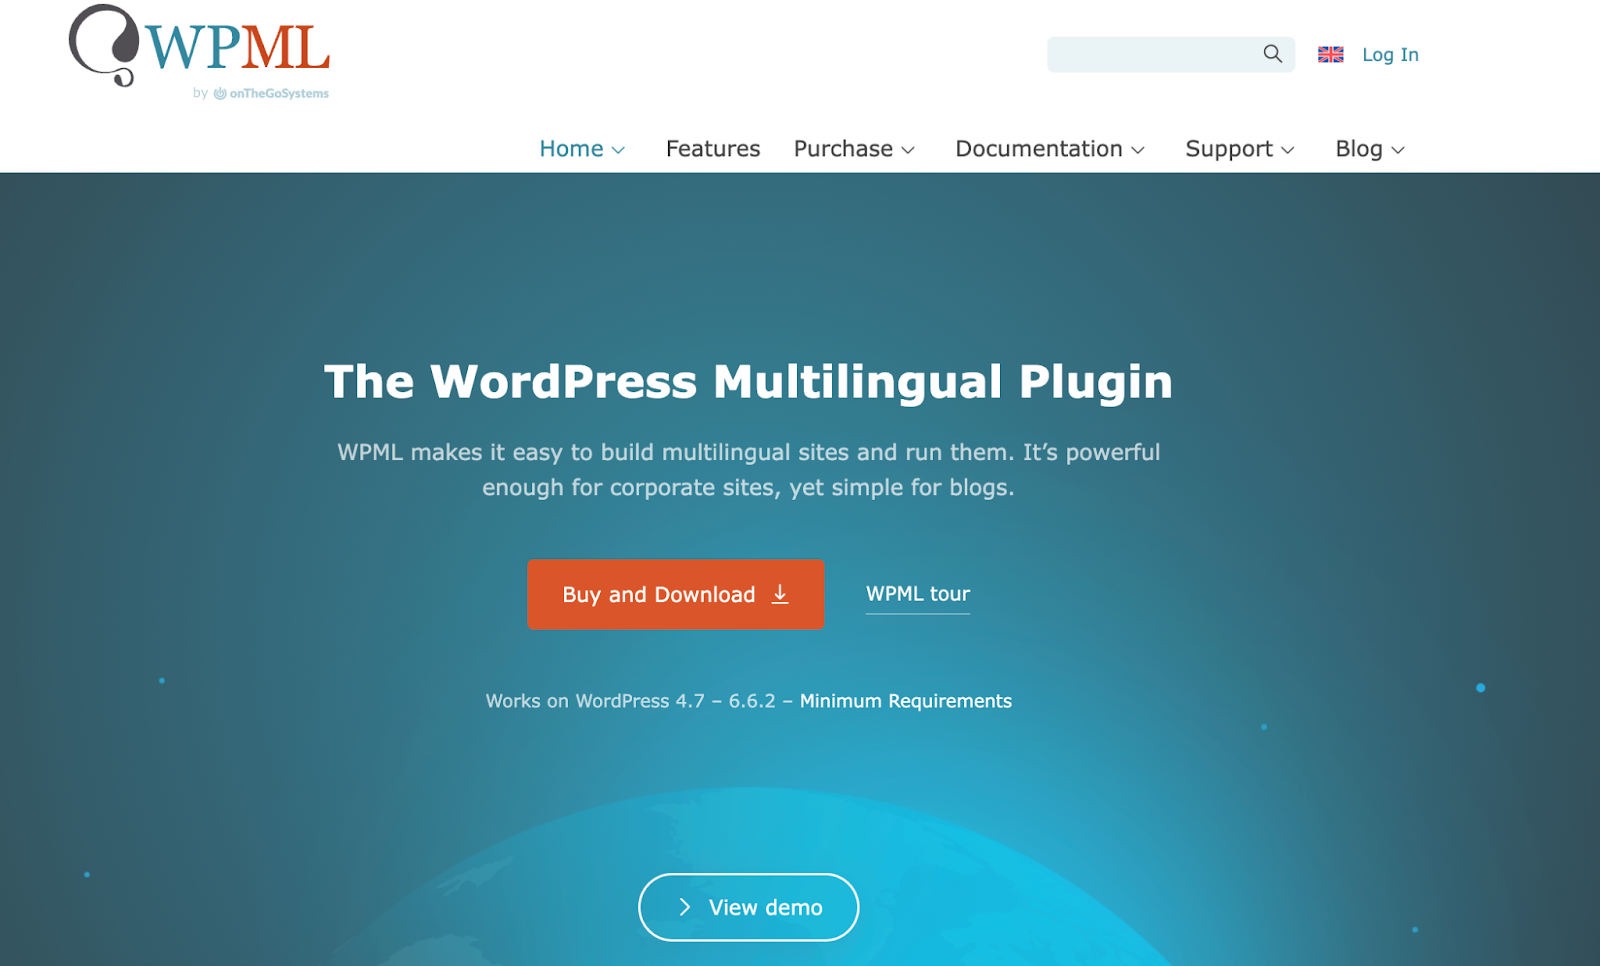
Task: Expand the Blog dropdown chevron
Action: 1398,150
